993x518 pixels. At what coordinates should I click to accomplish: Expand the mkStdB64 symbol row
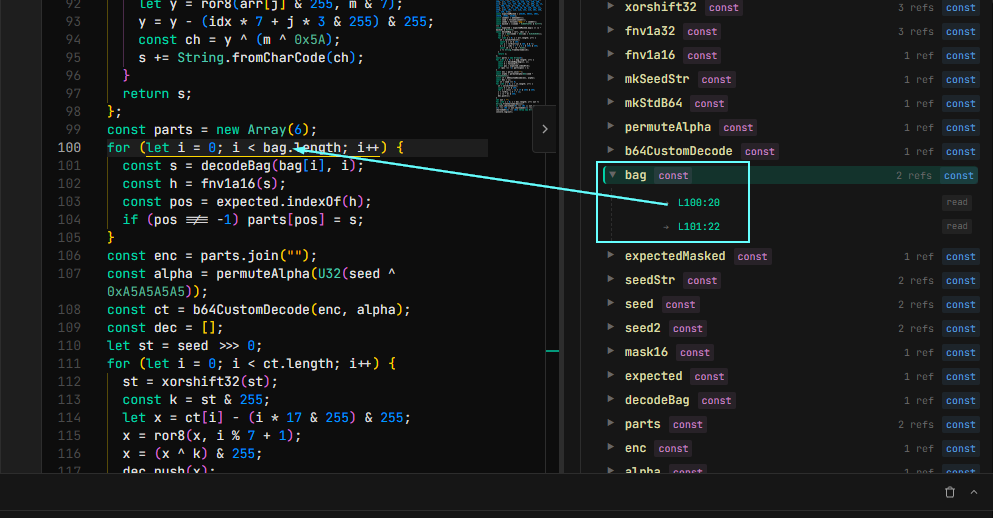[610, 102]
